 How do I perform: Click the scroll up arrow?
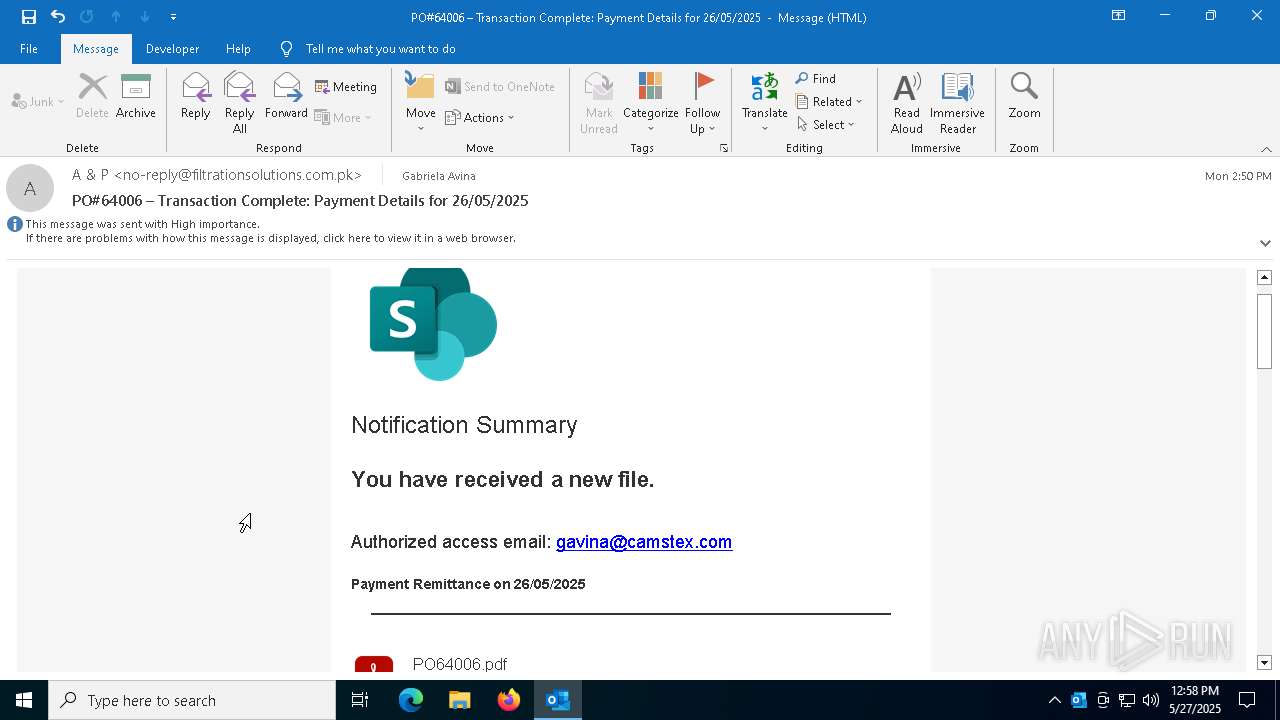pyautogui.click(x=1264, y=277)
